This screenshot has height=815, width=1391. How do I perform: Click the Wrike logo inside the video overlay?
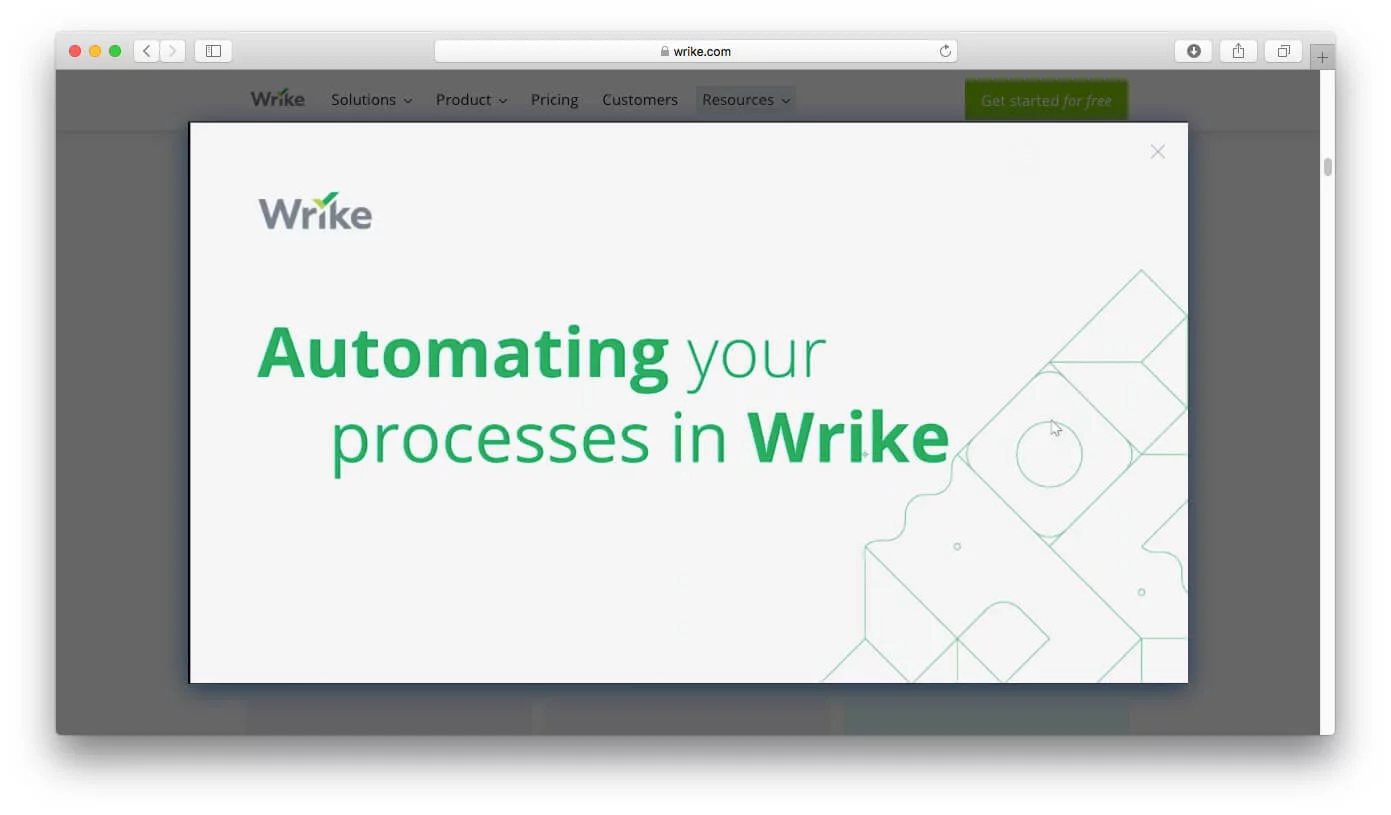(314, 211)
